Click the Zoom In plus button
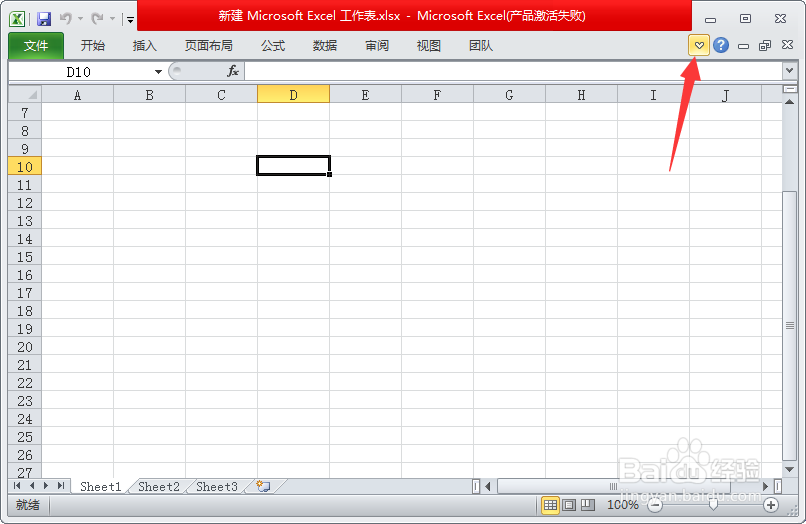The image size is (806, 524). click(771, 505)
